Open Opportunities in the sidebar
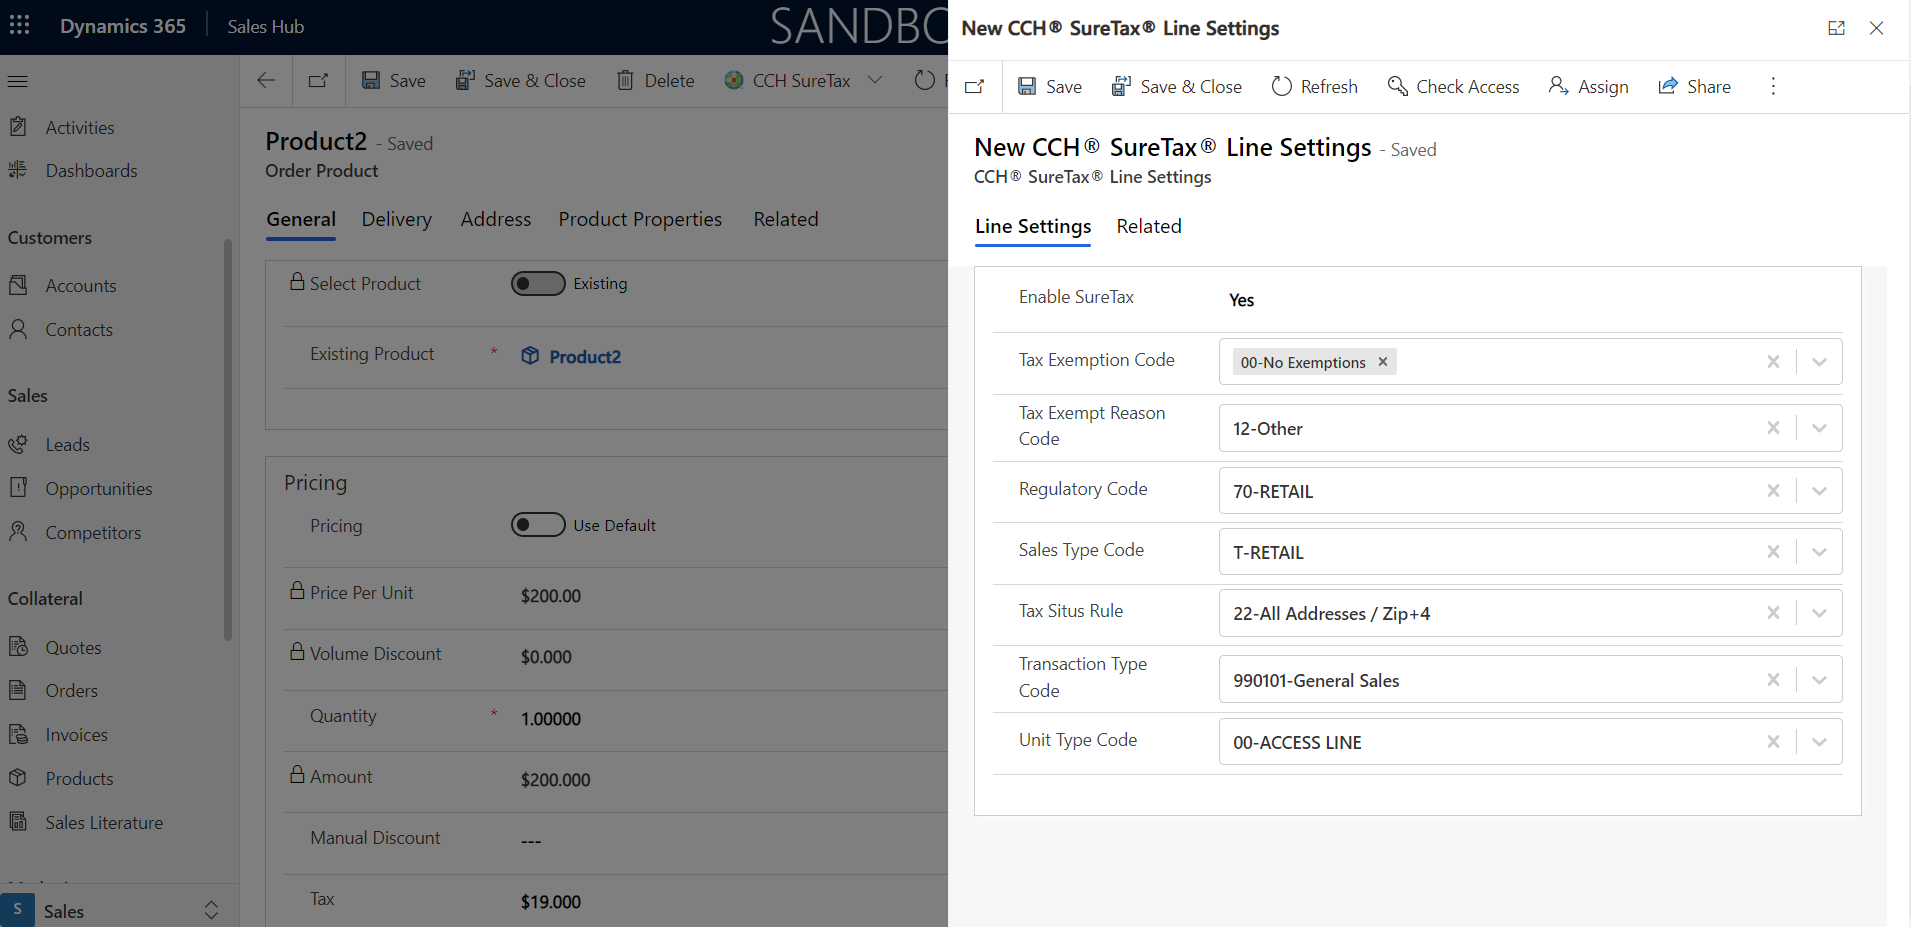Image resolution: width=1911 pixels, height=927 pixels. coord(99,489)
